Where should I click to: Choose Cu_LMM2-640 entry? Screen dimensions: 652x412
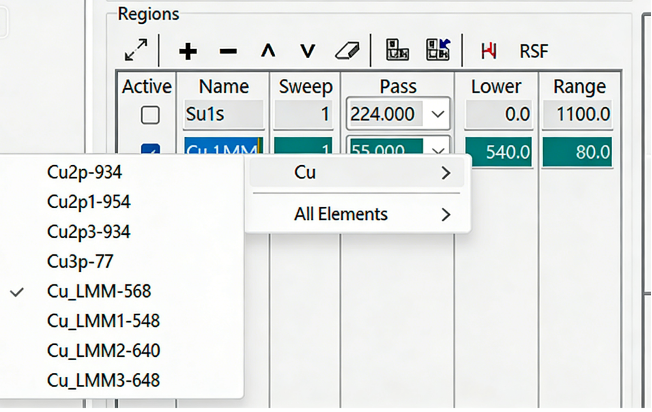103,351
